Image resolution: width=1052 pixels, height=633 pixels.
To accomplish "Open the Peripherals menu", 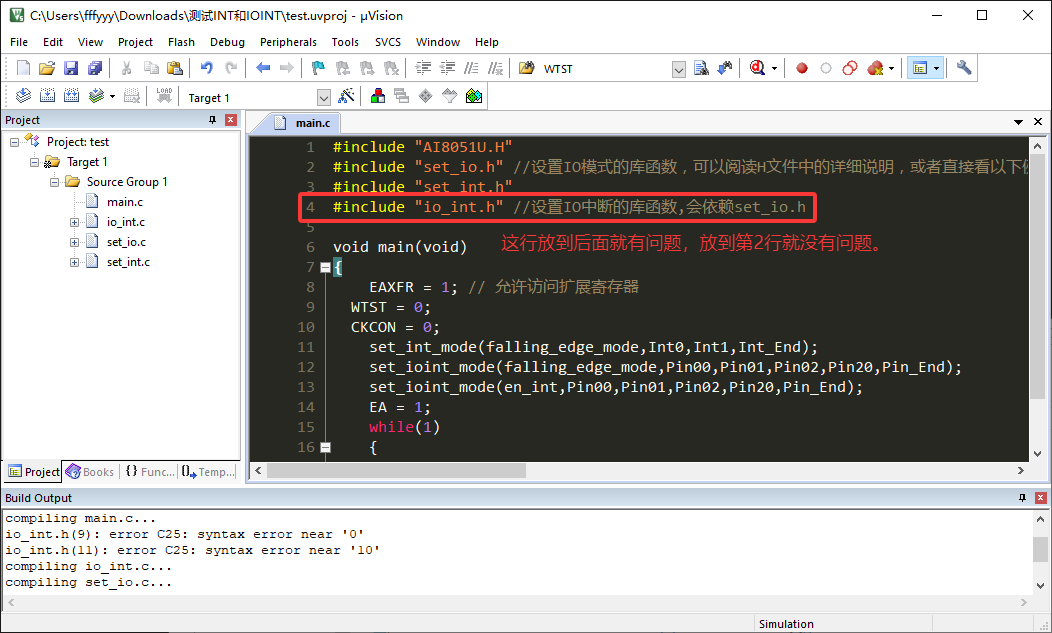I will pyautogui.click(x=288, y=42).
